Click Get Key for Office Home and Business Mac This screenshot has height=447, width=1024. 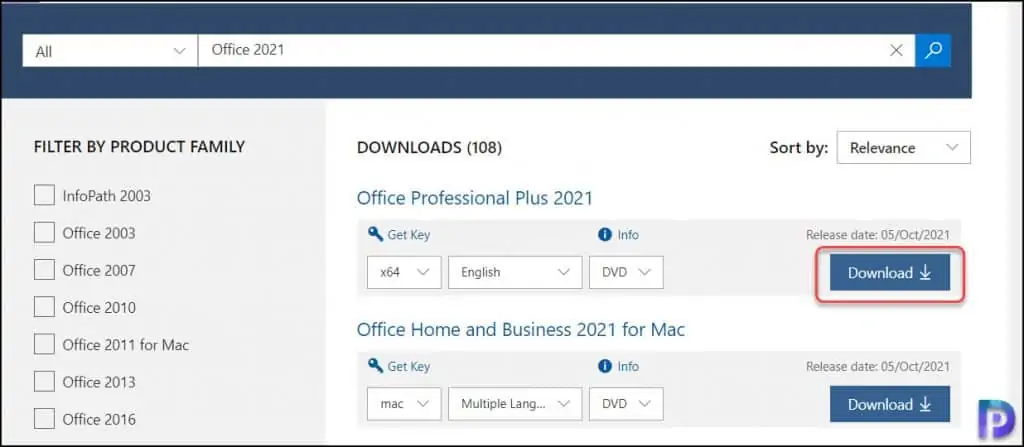[409, 366]
